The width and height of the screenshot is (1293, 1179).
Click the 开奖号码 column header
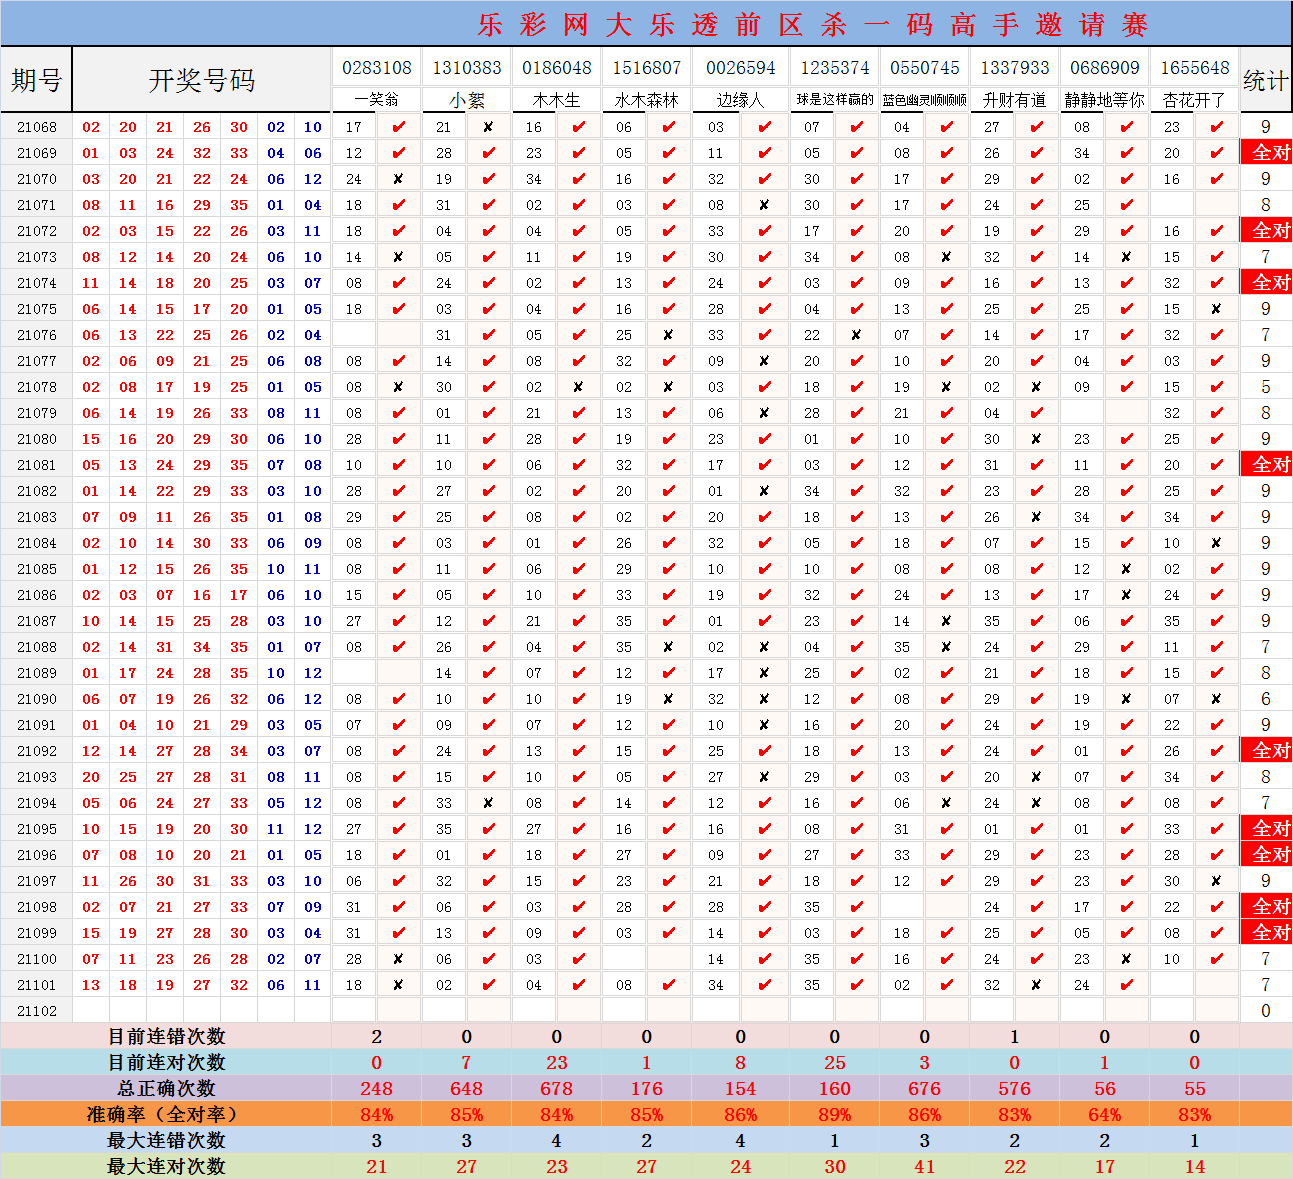(x=202, y=80)
